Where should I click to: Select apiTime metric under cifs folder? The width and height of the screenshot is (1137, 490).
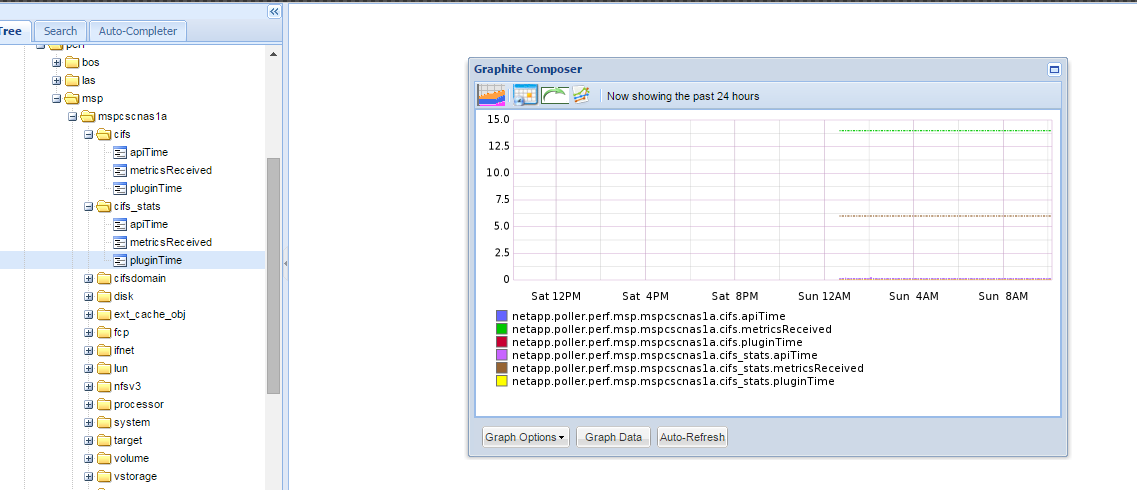tap(149, 152)
